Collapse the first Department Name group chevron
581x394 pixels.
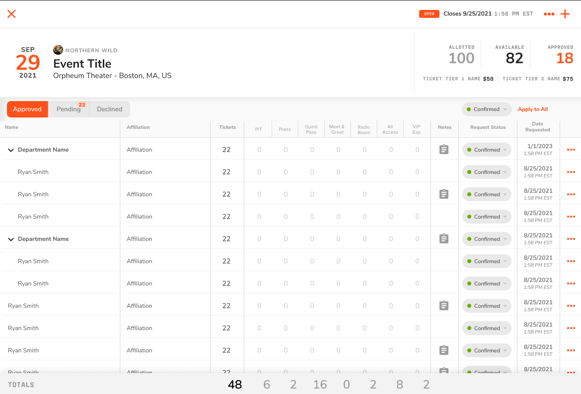[11, 150]
